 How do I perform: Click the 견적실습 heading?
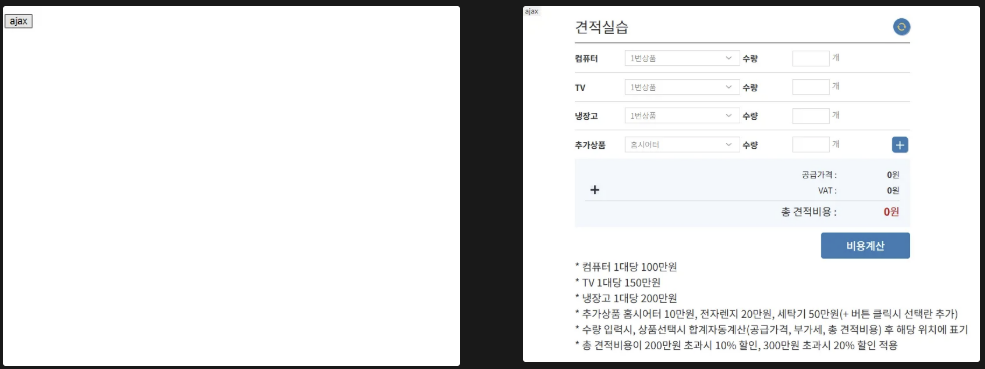pos(601,28)
